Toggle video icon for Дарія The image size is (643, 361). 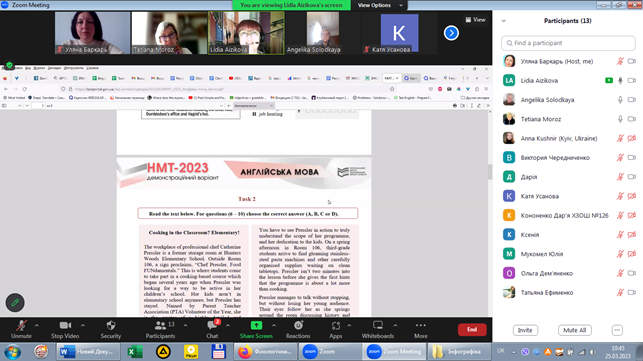coord(632,177)
